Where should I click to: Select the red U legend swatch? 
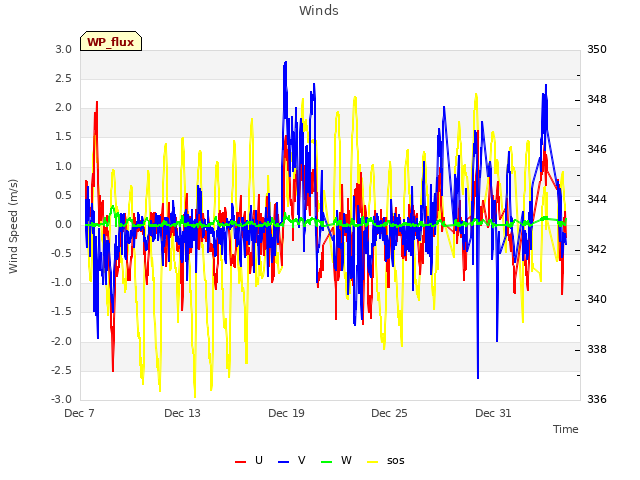(x=240, y=462)
